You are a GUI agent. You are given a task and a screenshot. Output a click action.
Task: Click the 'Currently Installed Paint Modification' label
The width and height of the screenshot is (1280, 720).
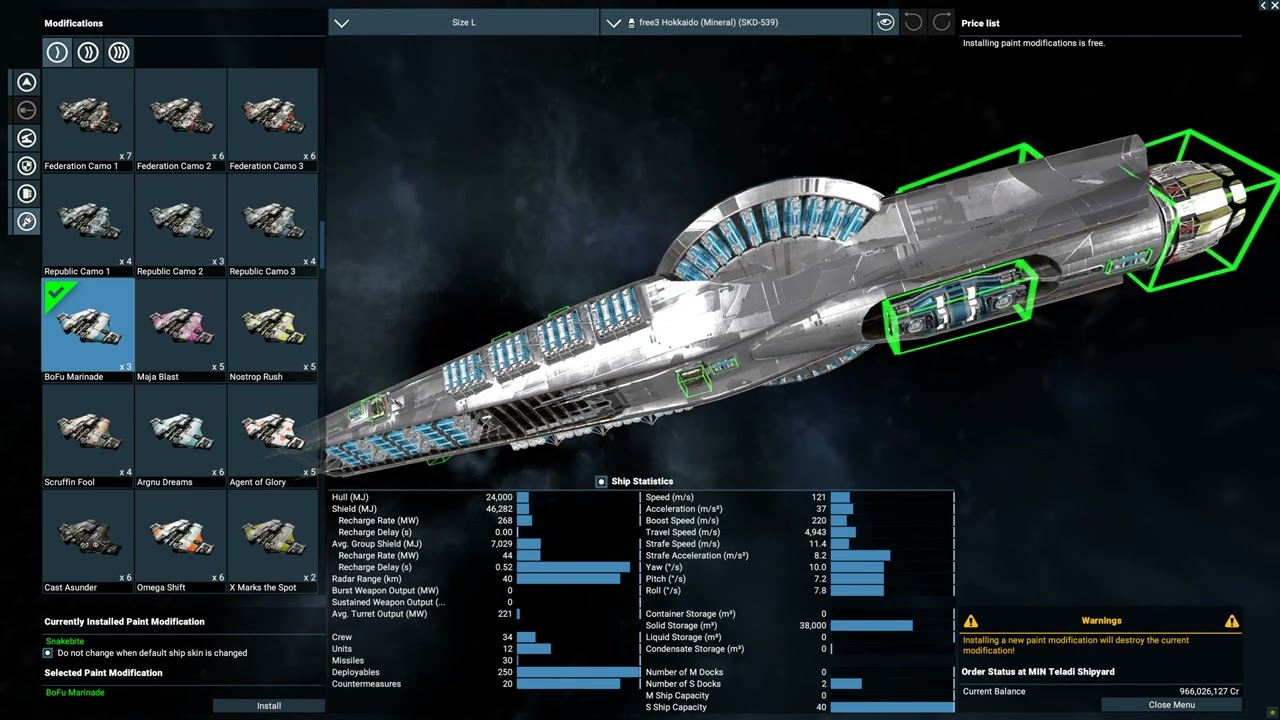(125, 622)
